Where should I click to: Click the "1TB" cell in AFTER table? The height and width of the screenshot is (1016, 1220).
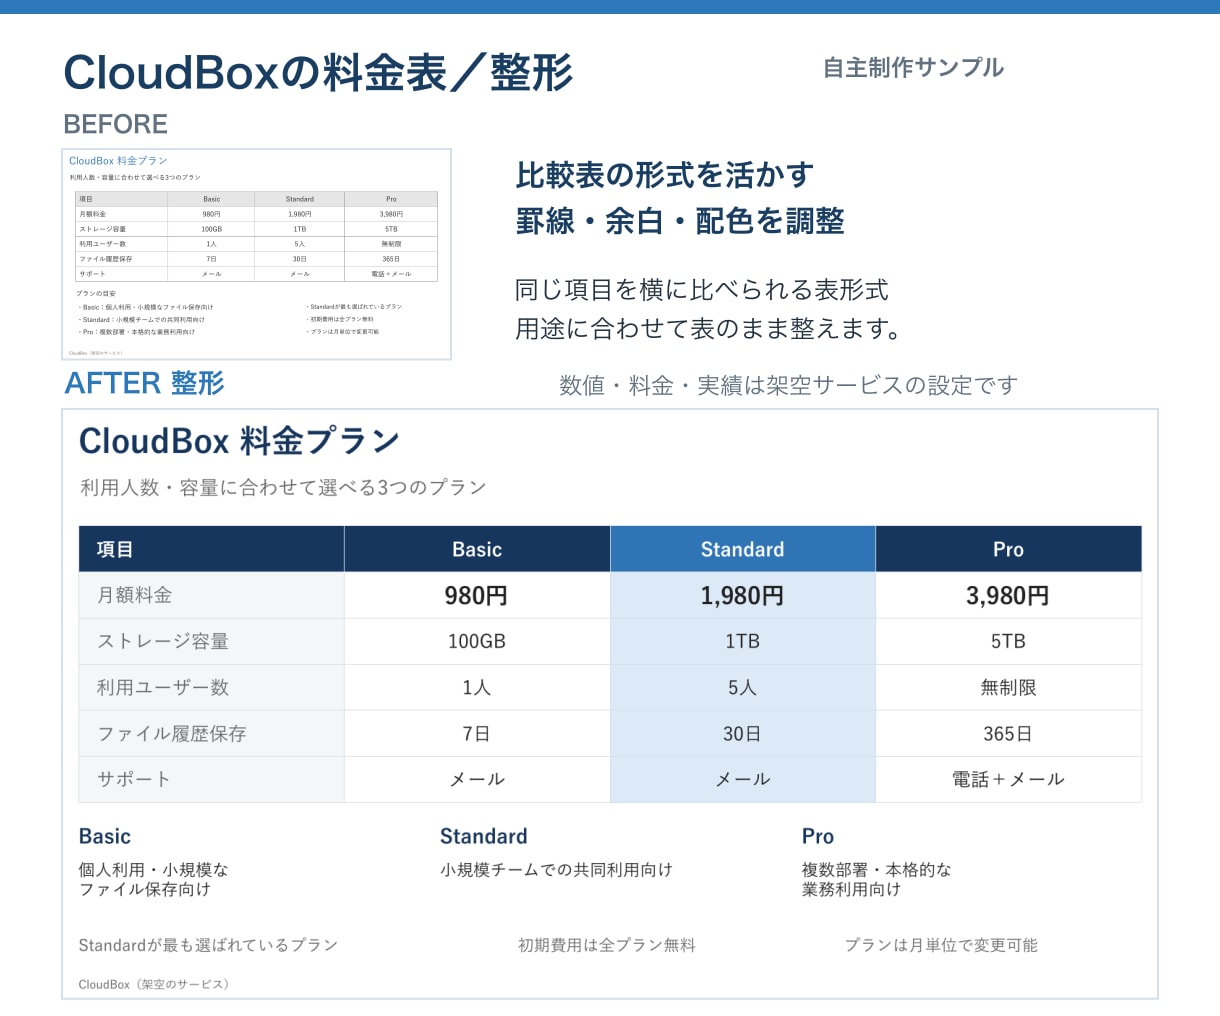pyautogui.click(x=743, y=641)
